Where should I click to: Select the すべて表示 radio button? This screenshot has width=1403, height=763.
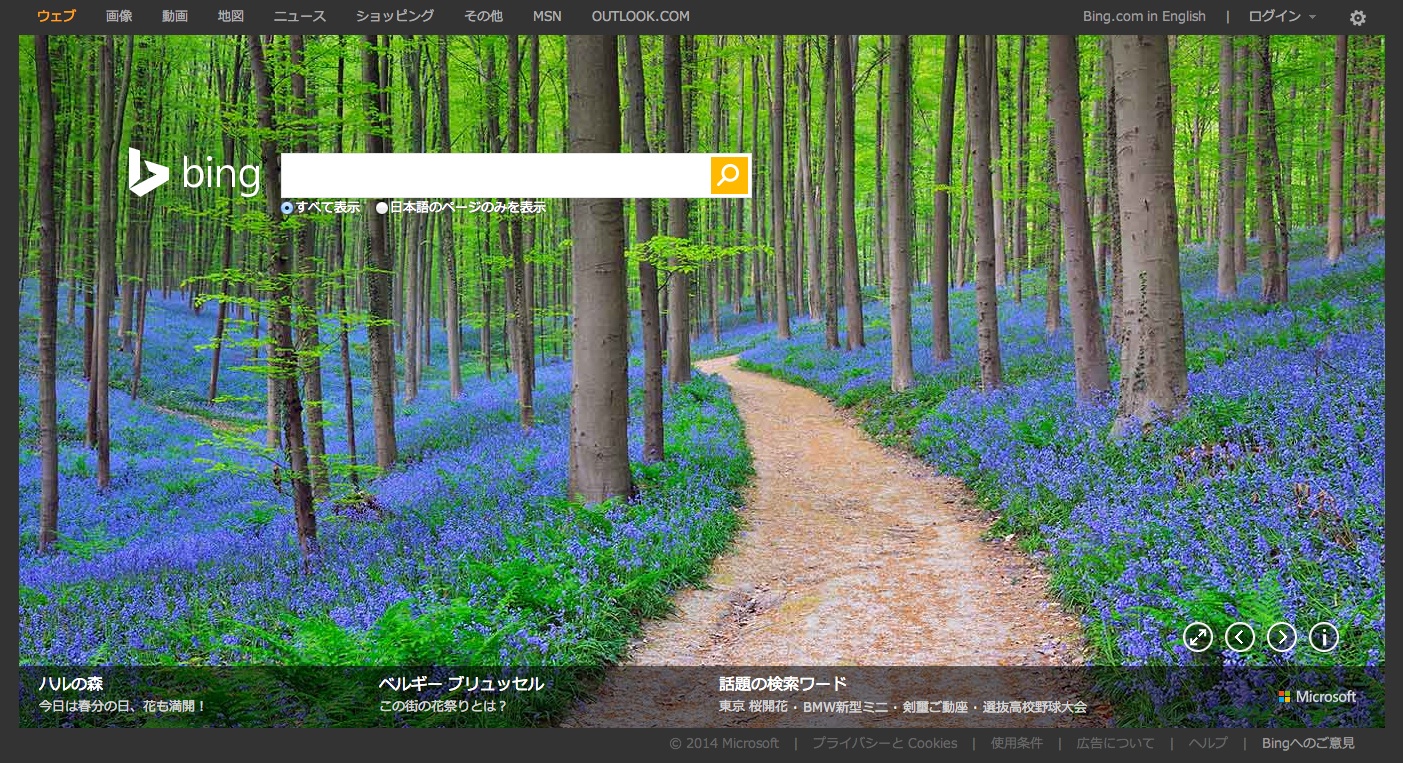click(287, 208)
